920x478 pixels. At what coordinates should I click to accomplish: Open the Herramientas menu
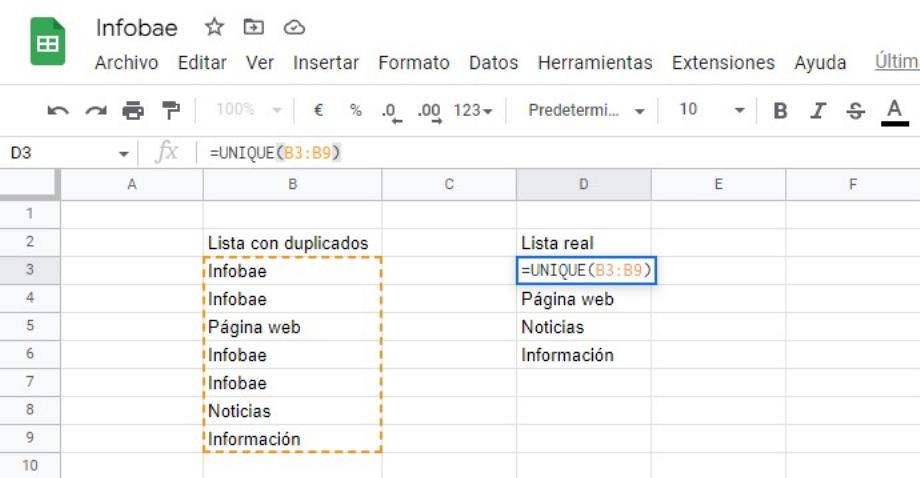point(595,62)
